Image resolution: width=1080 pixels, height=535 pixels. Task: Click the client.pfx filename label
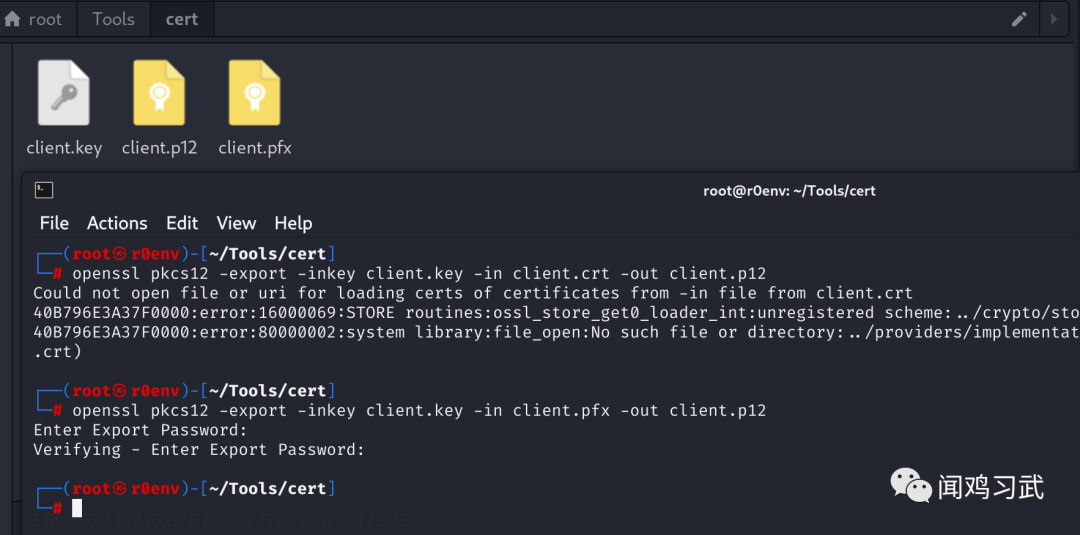tap(254, 148)
